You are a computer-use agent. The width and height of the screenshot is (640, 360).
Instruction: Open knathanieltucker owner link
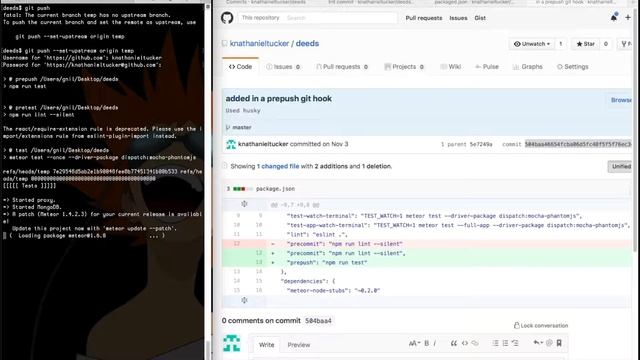pyautogui.click(x=259, y=43)
